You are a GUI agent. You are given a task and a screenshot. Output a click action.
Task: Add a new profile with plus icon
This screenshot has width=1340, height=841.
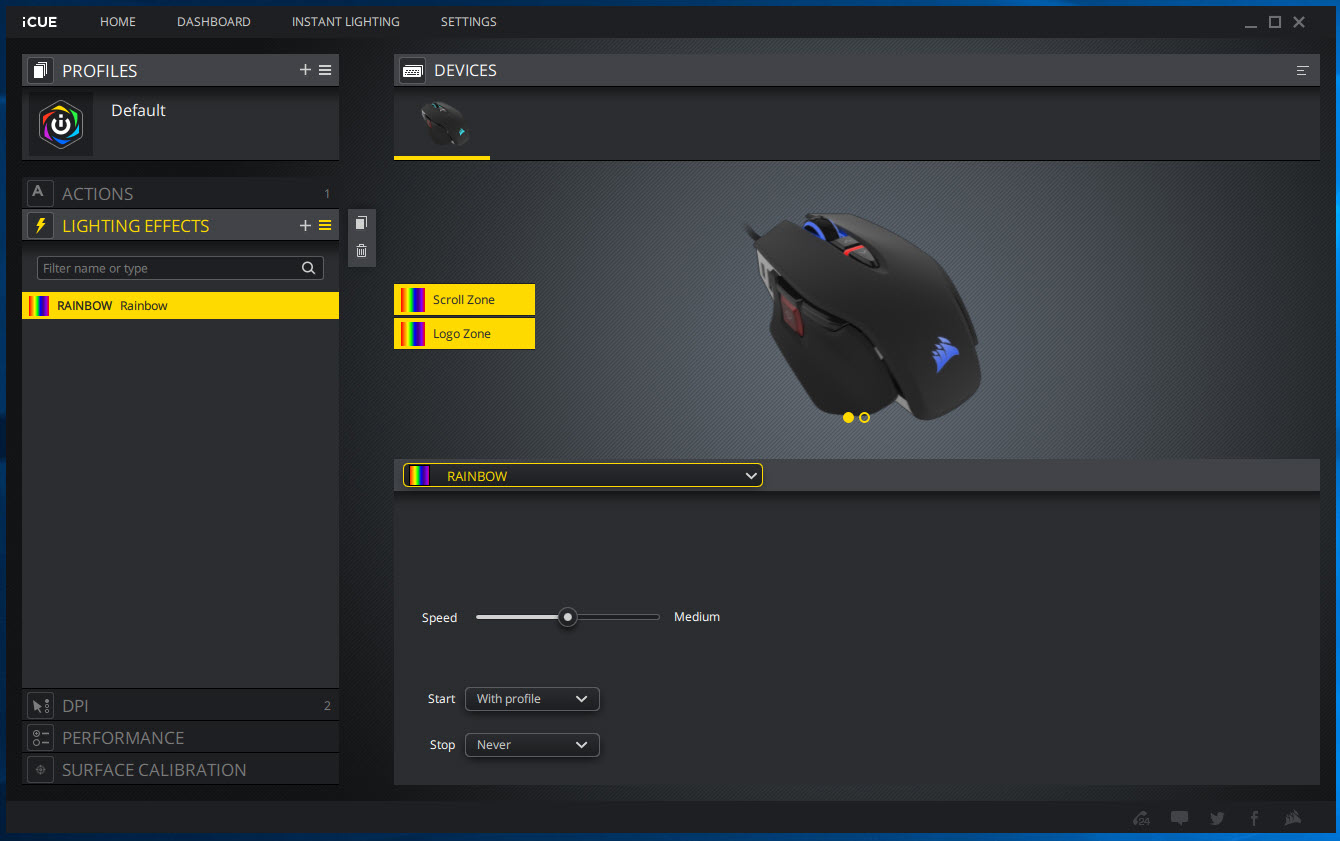tap(305, 70)
